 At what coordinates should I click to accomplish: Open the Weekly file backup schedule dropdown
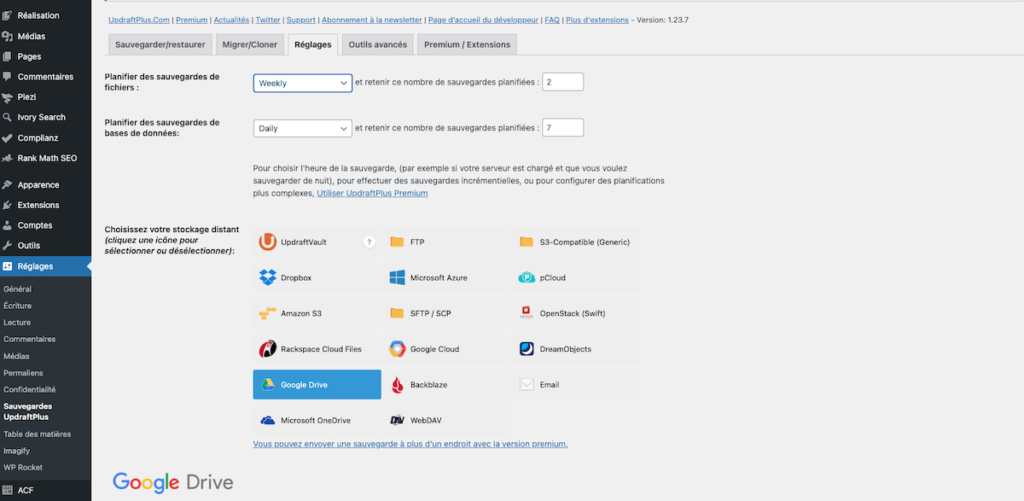point(302,83)
